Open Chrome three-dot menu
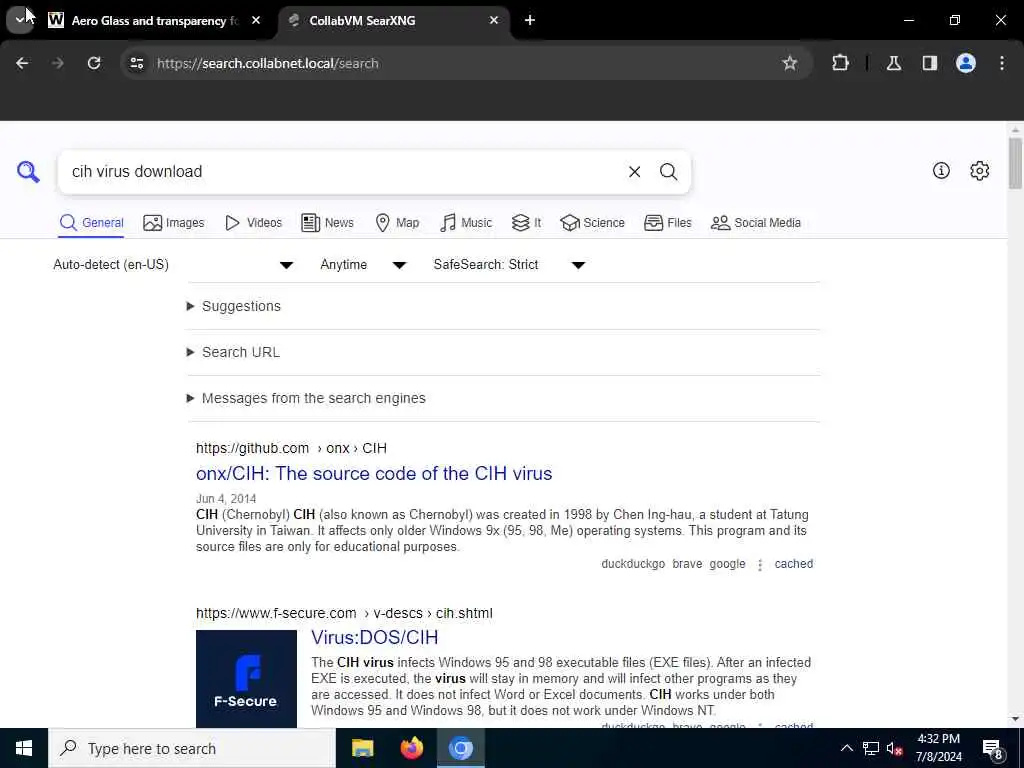The width and height of the screenshot is (1024, 768). point(1002,63)
